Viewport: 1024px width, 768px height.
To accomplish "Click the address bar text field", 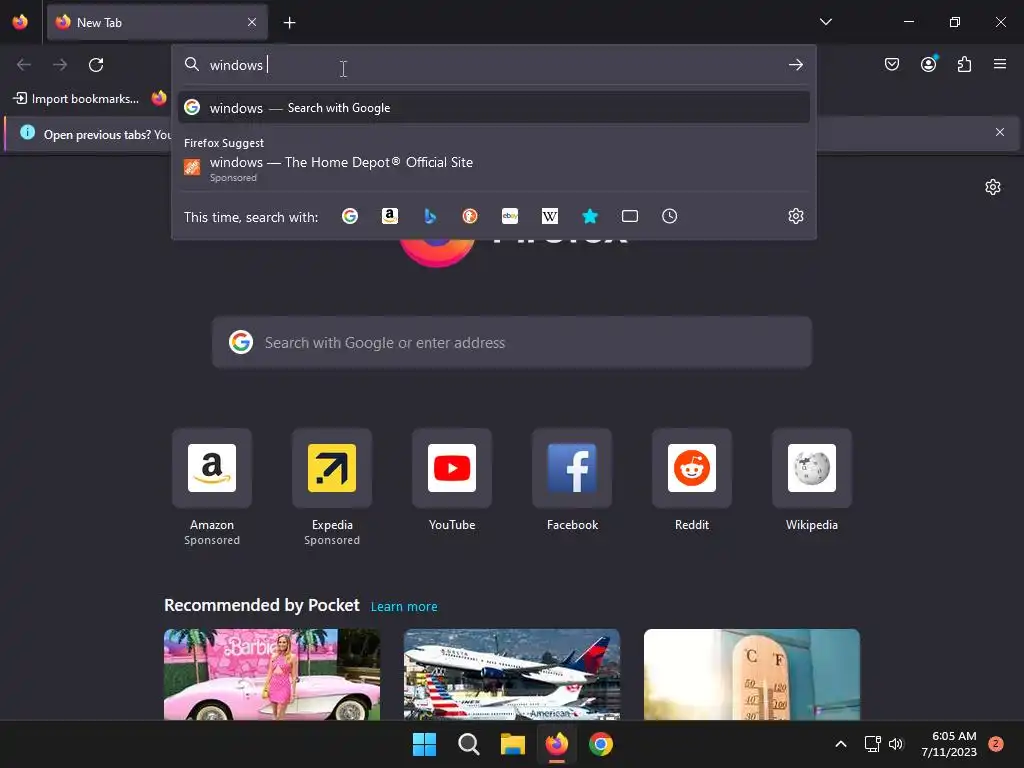I will [494, 65].
